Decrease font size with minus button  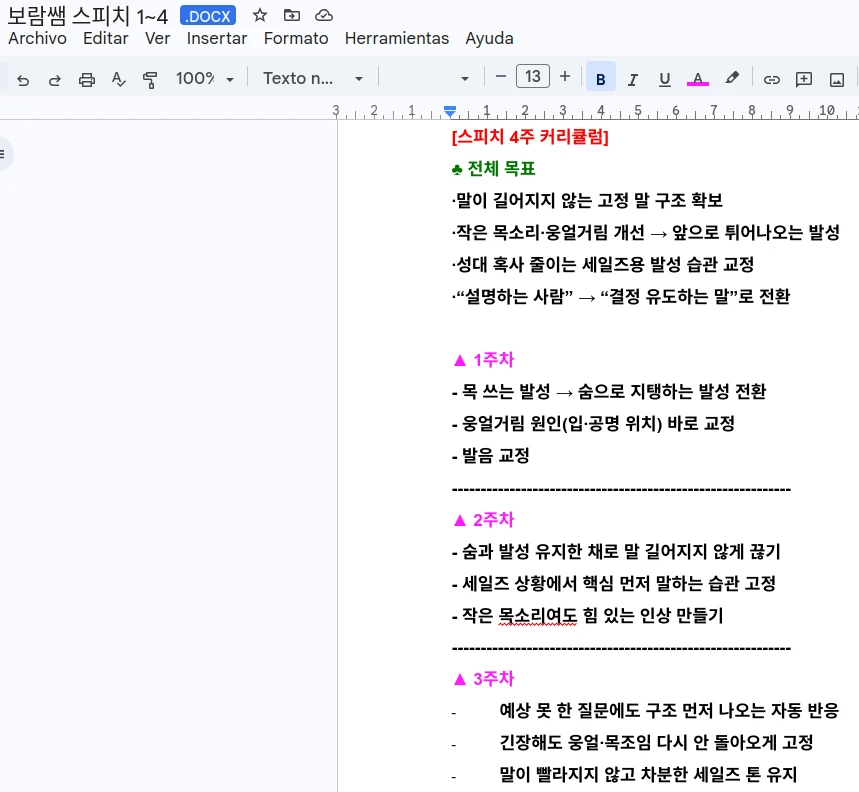click(500, 77)
